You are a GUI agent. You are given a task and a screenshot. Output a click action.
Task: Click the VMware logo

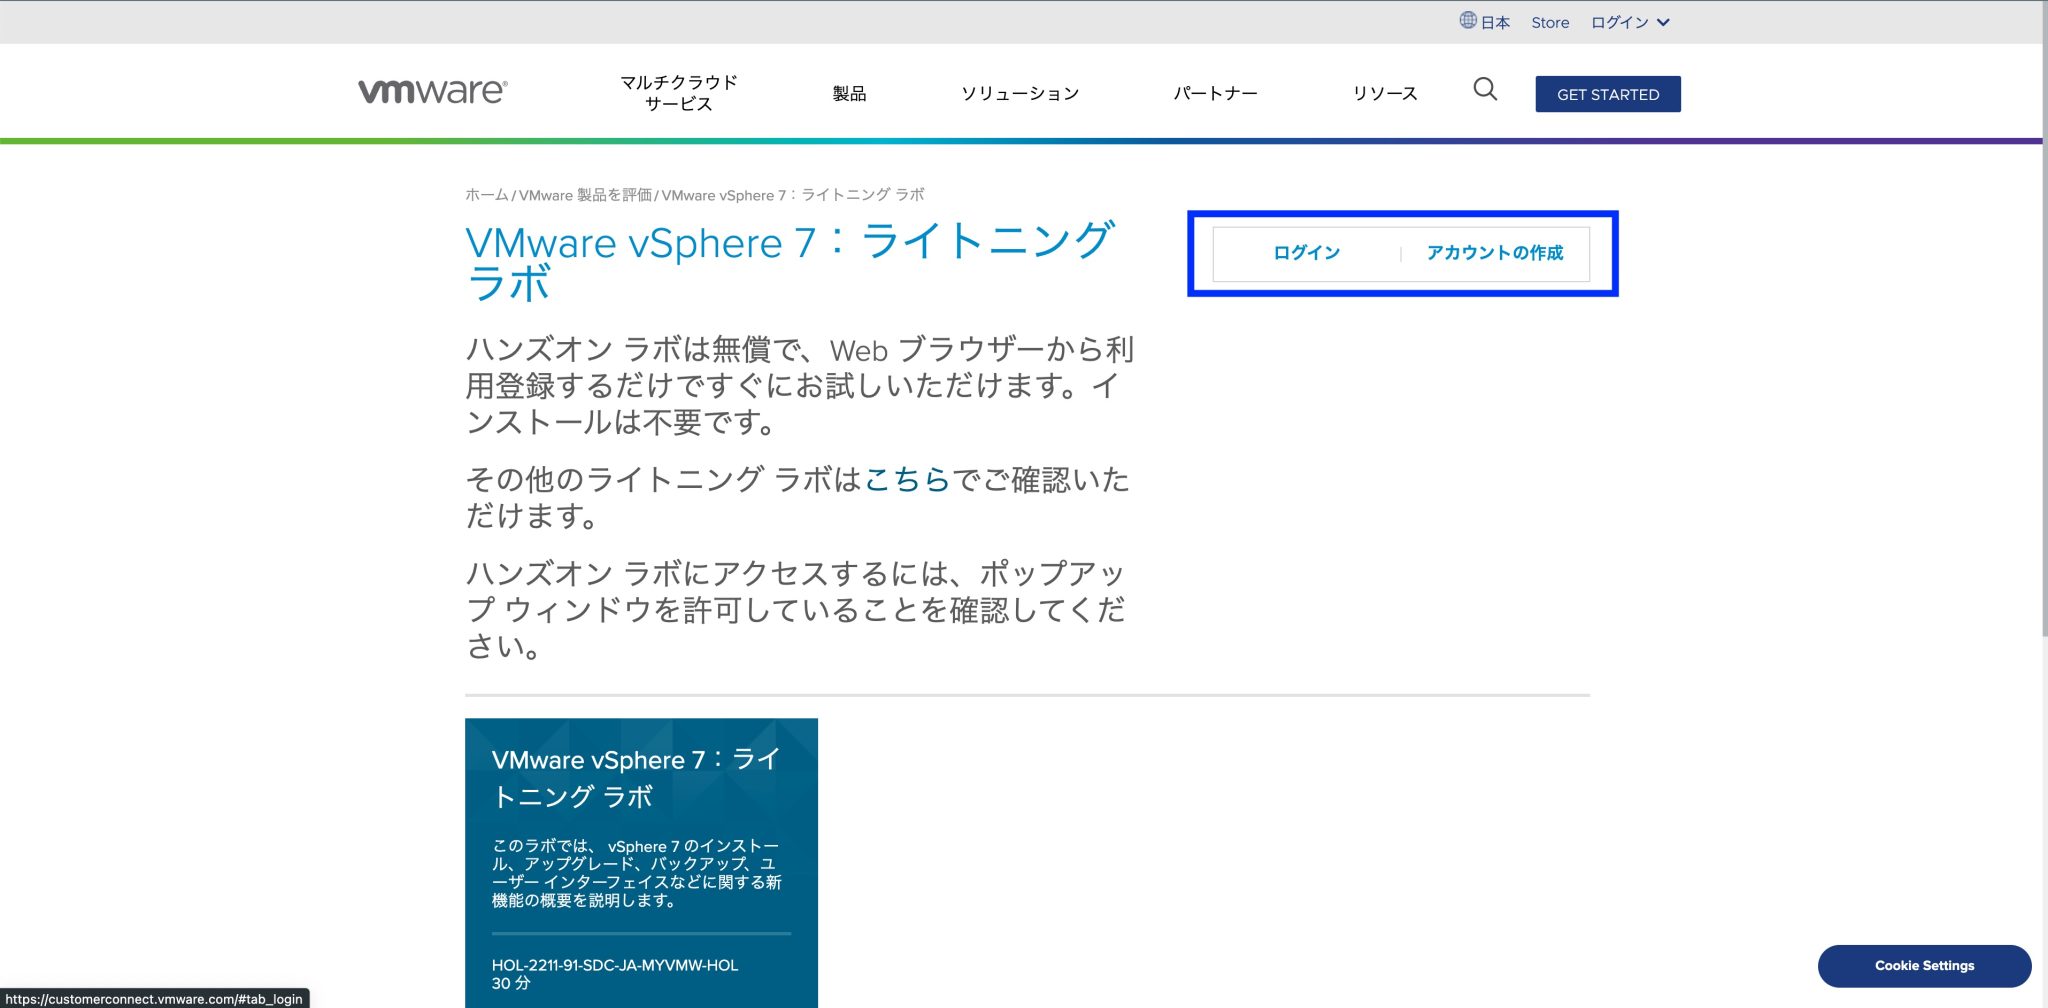pyautogui.click(x=432, y=90)
